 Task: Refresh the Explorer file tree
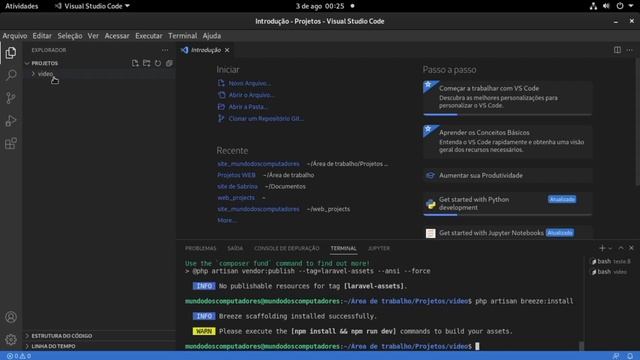[158, 63]
